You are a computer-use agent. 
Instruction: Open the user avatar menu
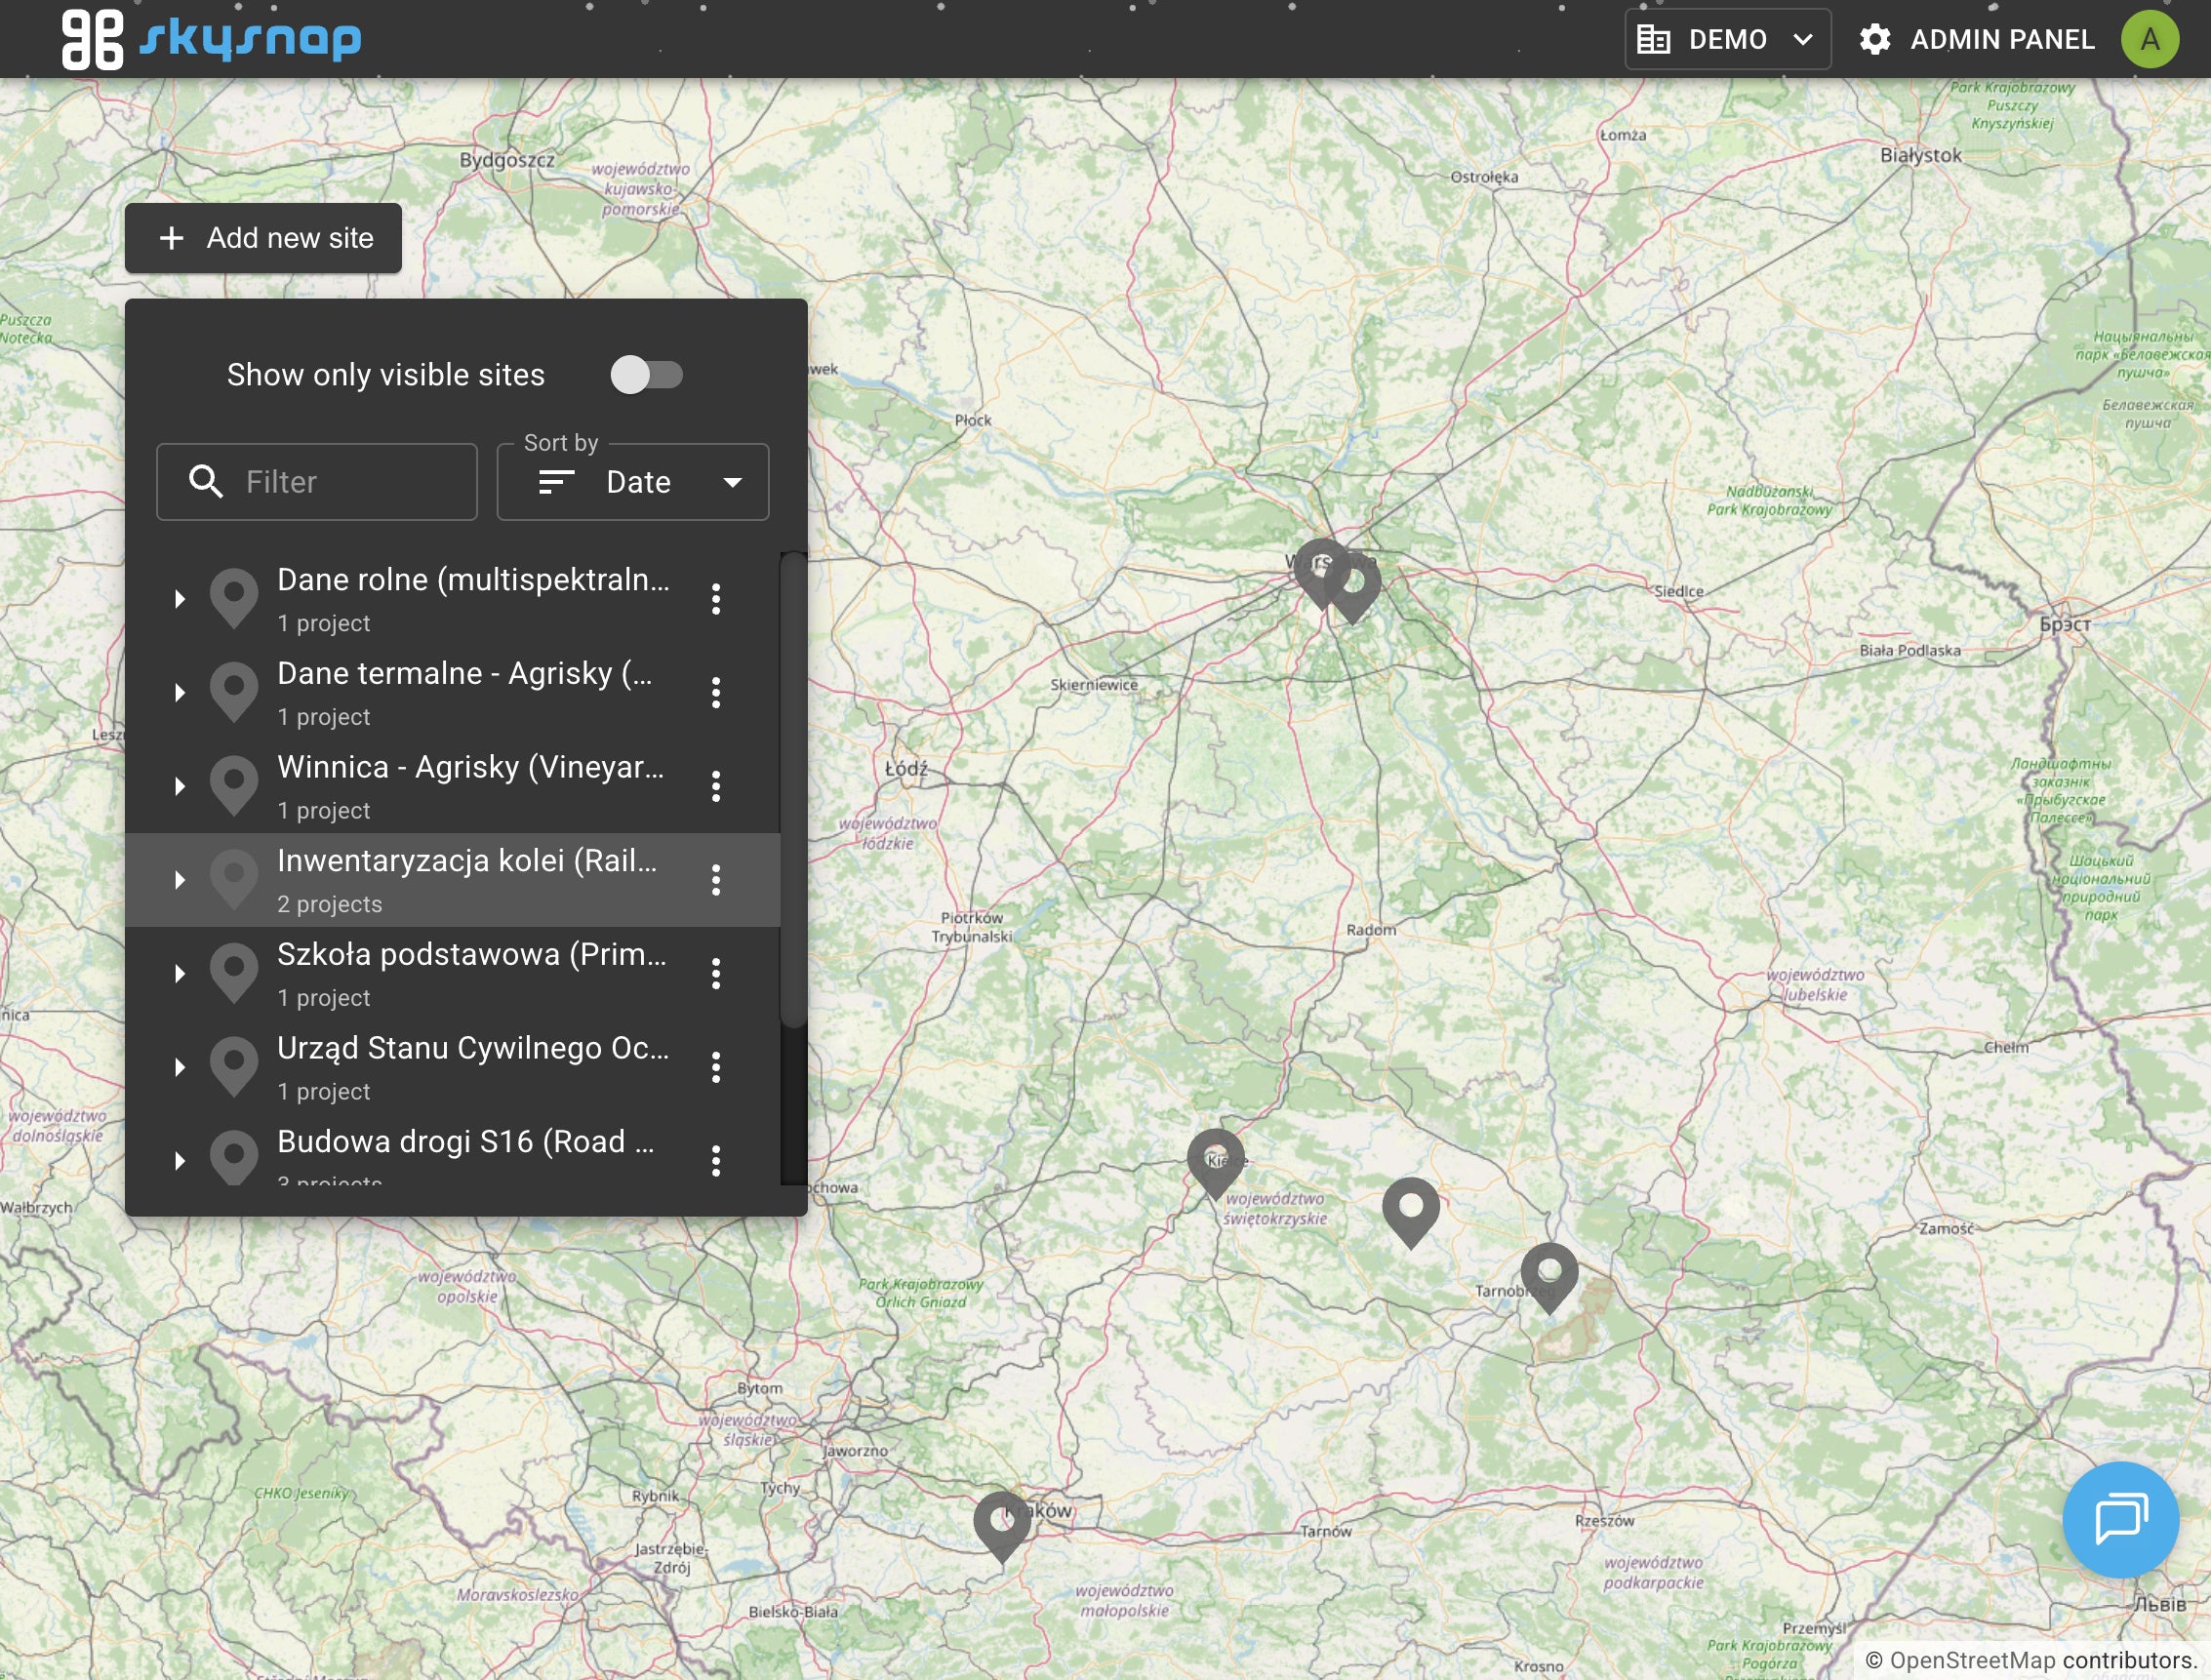pos(2149,40)
